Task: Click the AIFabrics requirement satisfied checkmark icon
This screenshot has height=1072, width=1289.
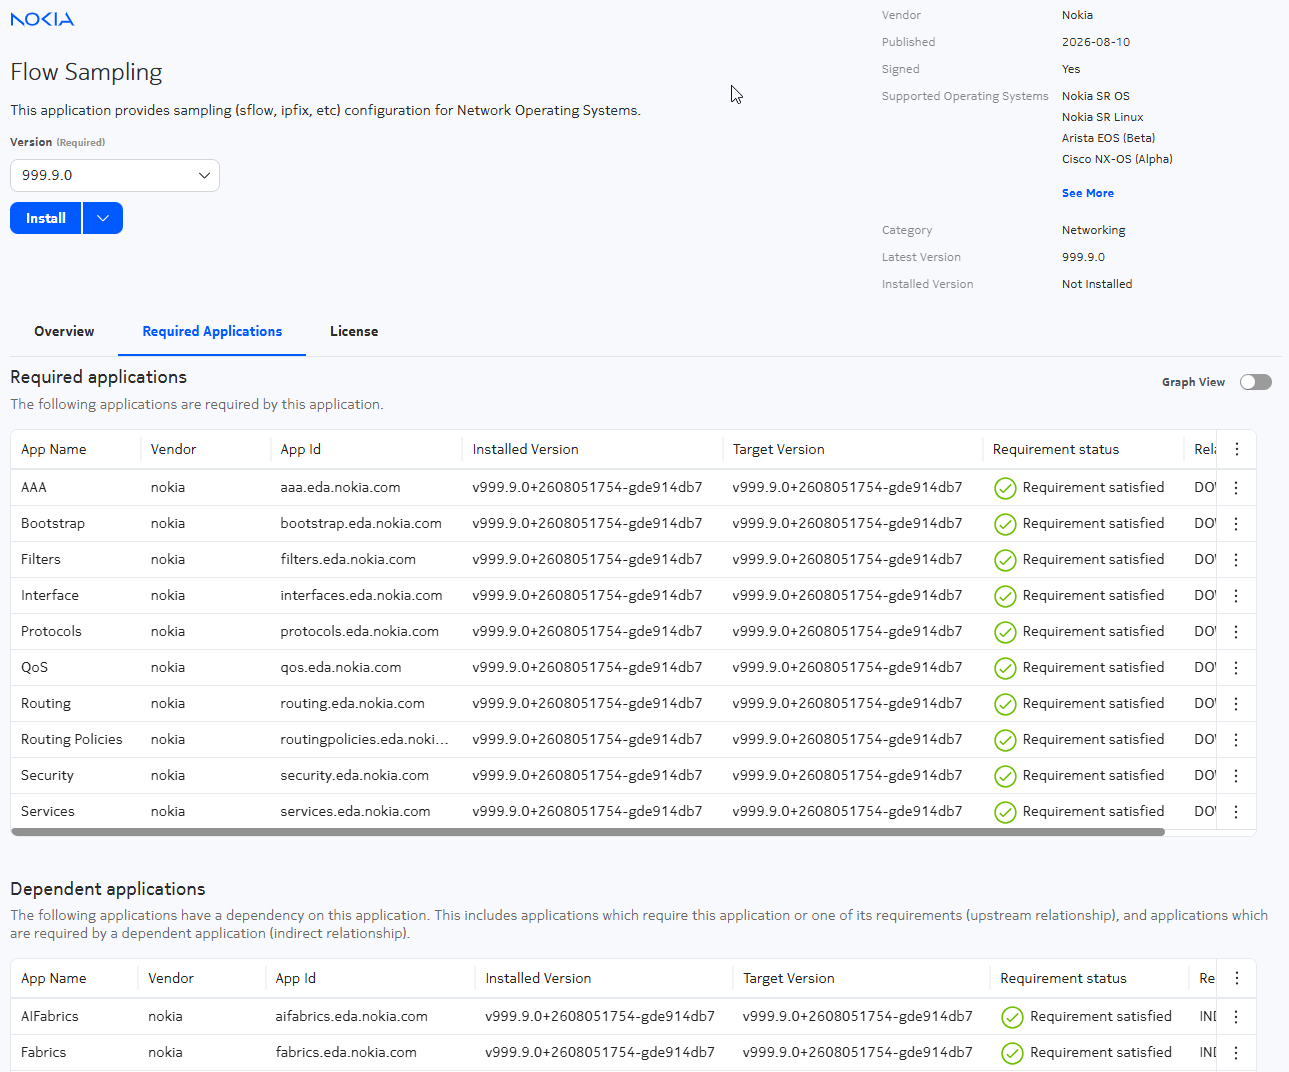Action: pos(1012,1017)
